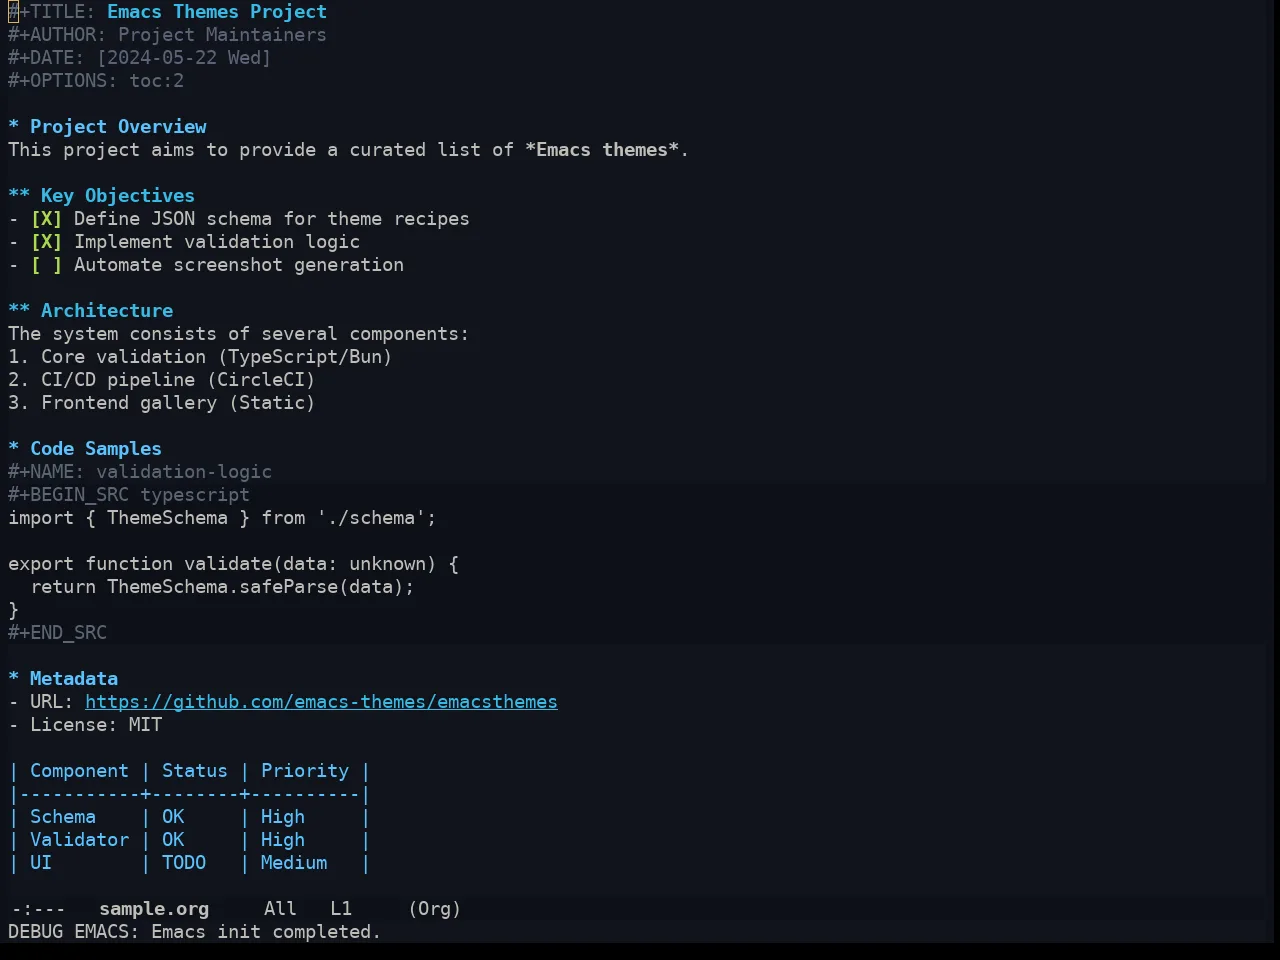Click the 'TODO' status cell in UI row
Image resolution: width=1280 pixels, height=960 pixels.
point(184,863)
